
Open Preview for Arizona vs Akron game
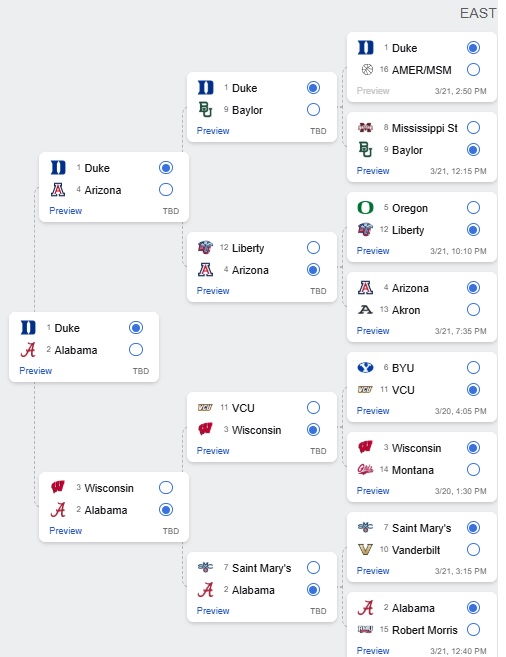pyautogui.click(x=373, y=331)
